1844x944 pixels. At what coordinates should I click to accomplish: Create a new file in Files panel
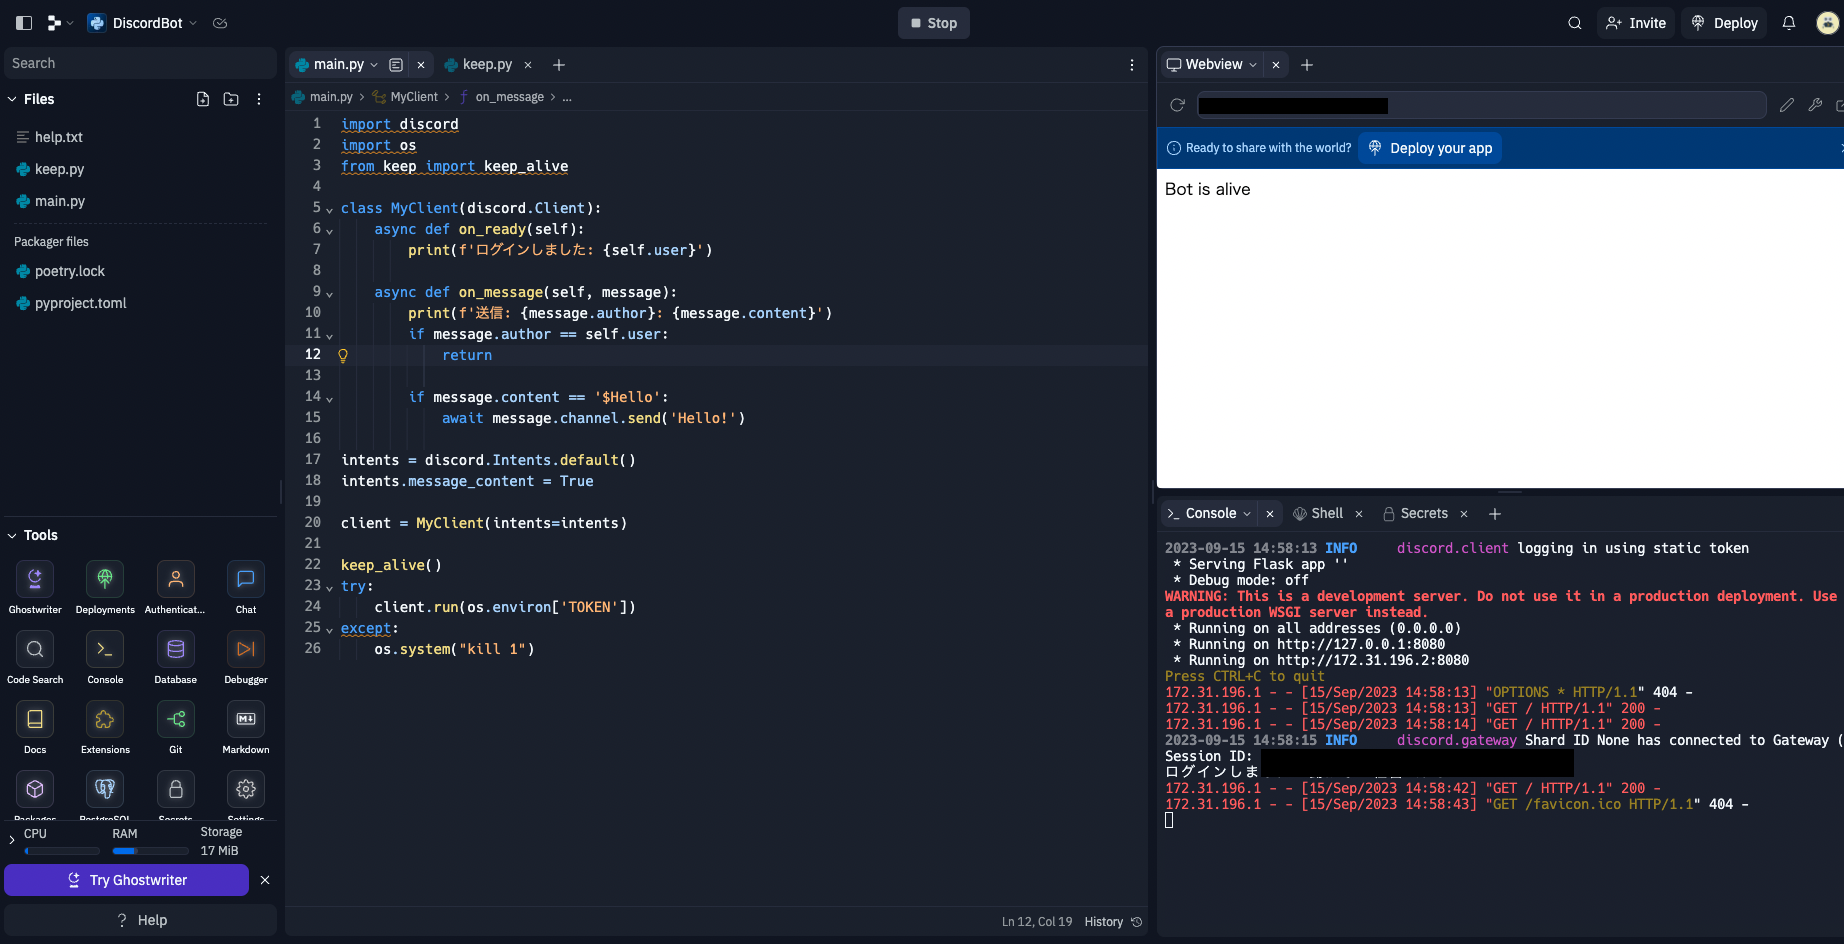click(x=203, y=99)
